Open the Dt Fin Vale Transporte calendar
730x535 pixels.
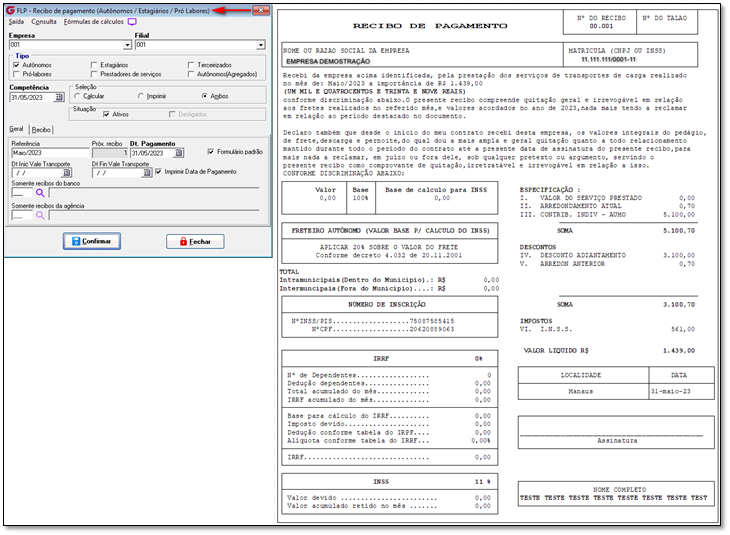147,173
